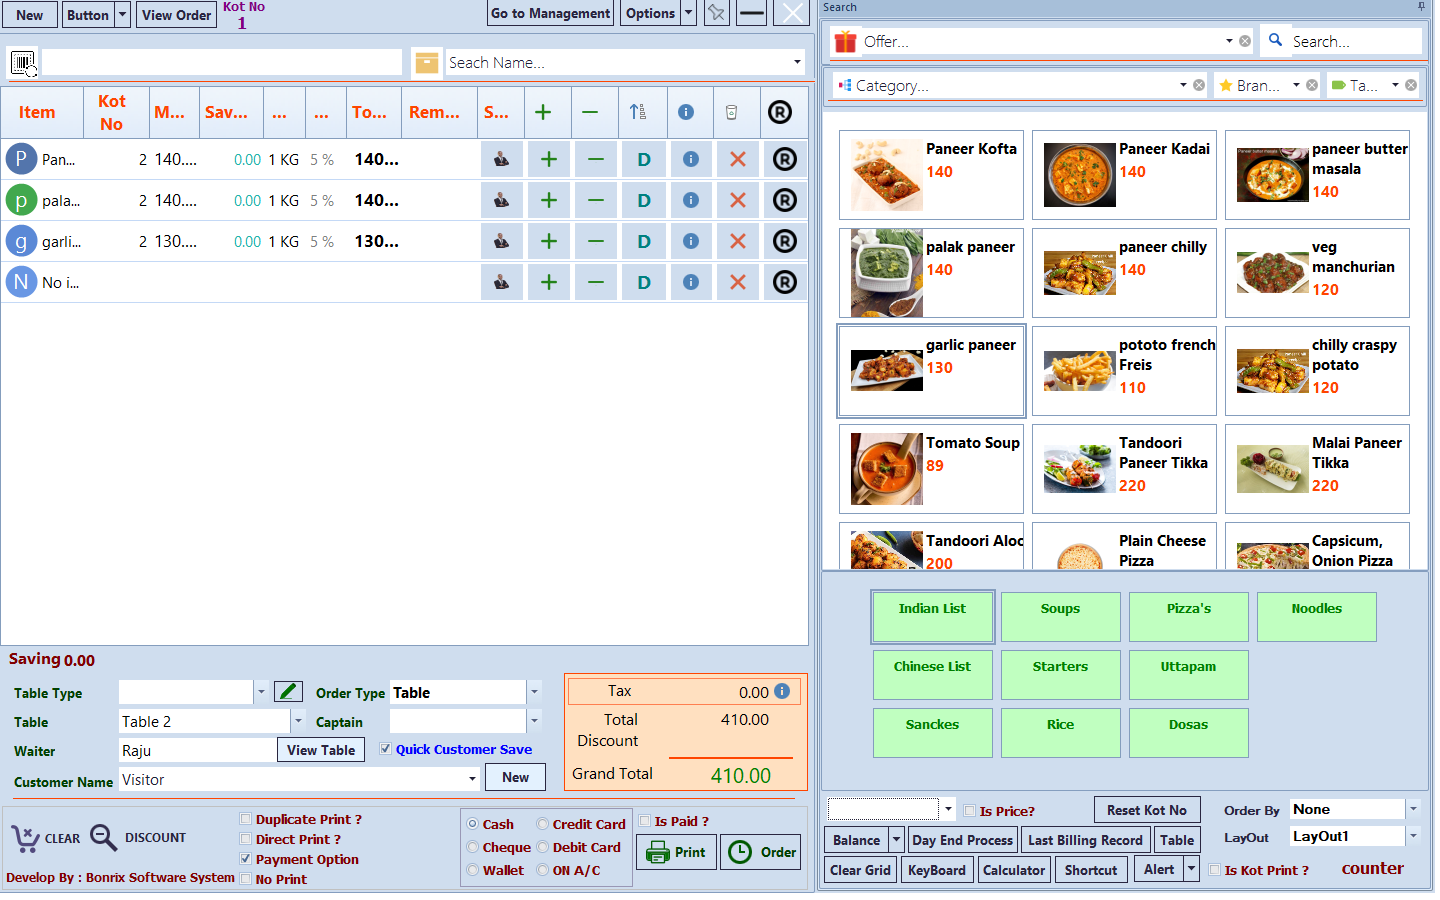Enable the Duplicate Print checkbox
1440x900 pixels.
(x=246, y=819)
